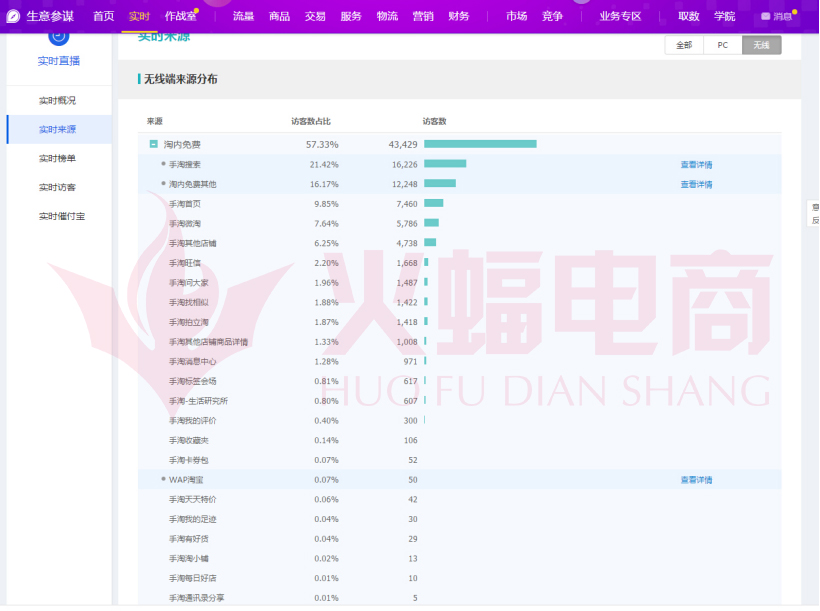Select 实时来源 sidebar item
The image size is (820, 611).
59,129
